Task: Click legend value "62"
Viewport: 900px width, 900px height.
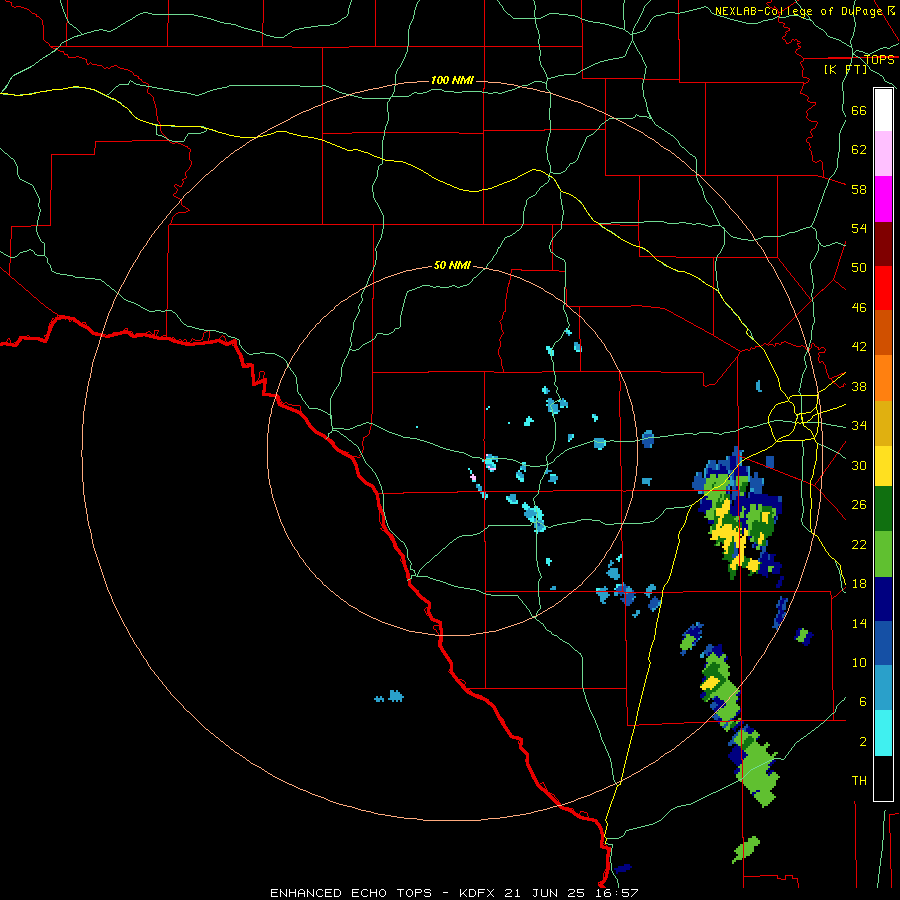Action: pos(859,150)
